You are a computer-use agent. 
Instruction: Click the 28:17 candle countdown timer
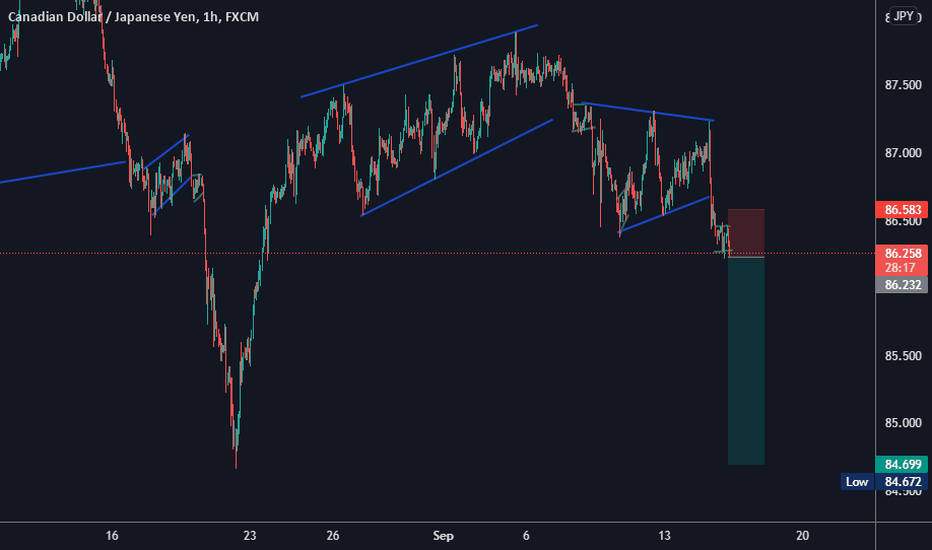click(900, 268)
